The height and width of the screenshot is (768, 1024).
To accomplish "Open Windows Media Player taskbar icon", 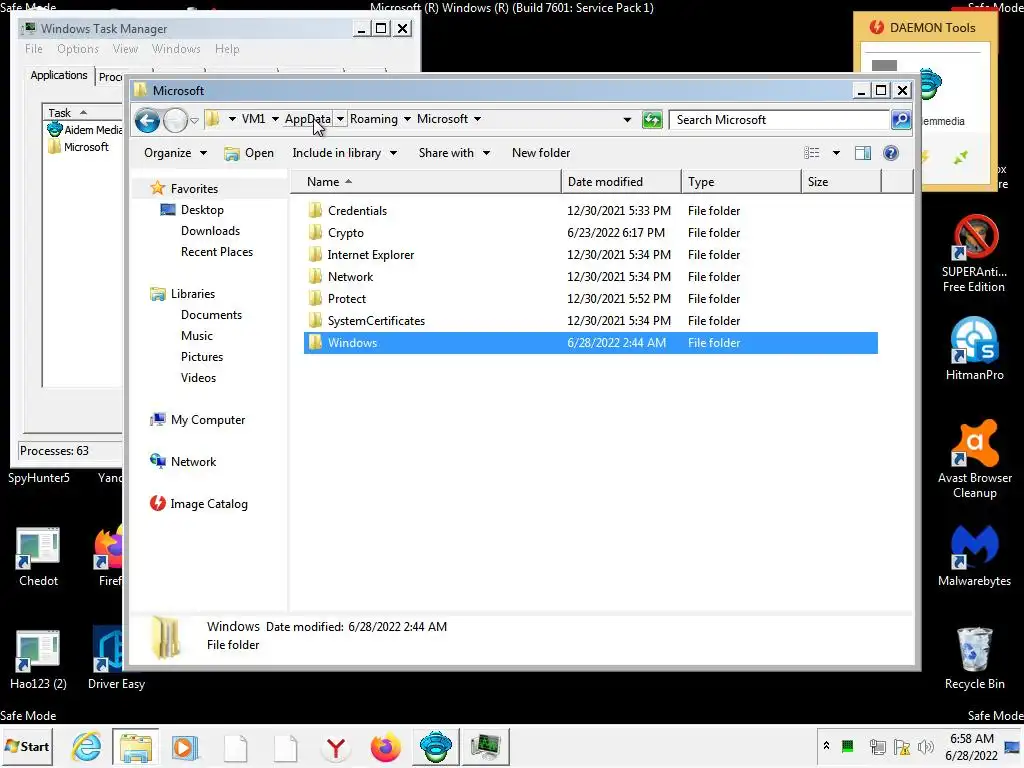I will pyautogui.click(x=184, y=747).
